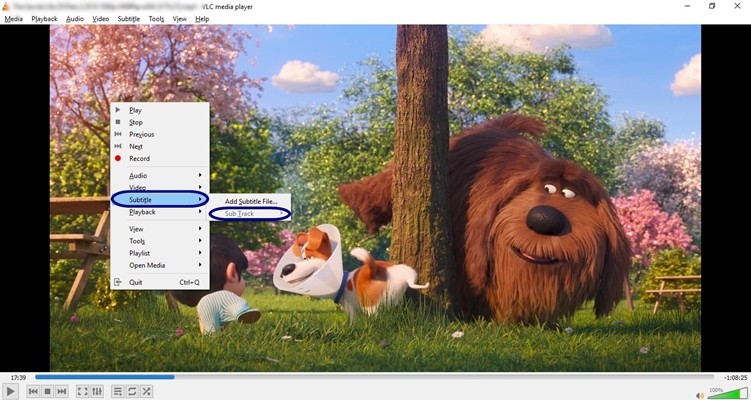Viewport: 751px width, 400px height.
Task: Click the VLC cone title bar icon
Action: coord(6,6)
